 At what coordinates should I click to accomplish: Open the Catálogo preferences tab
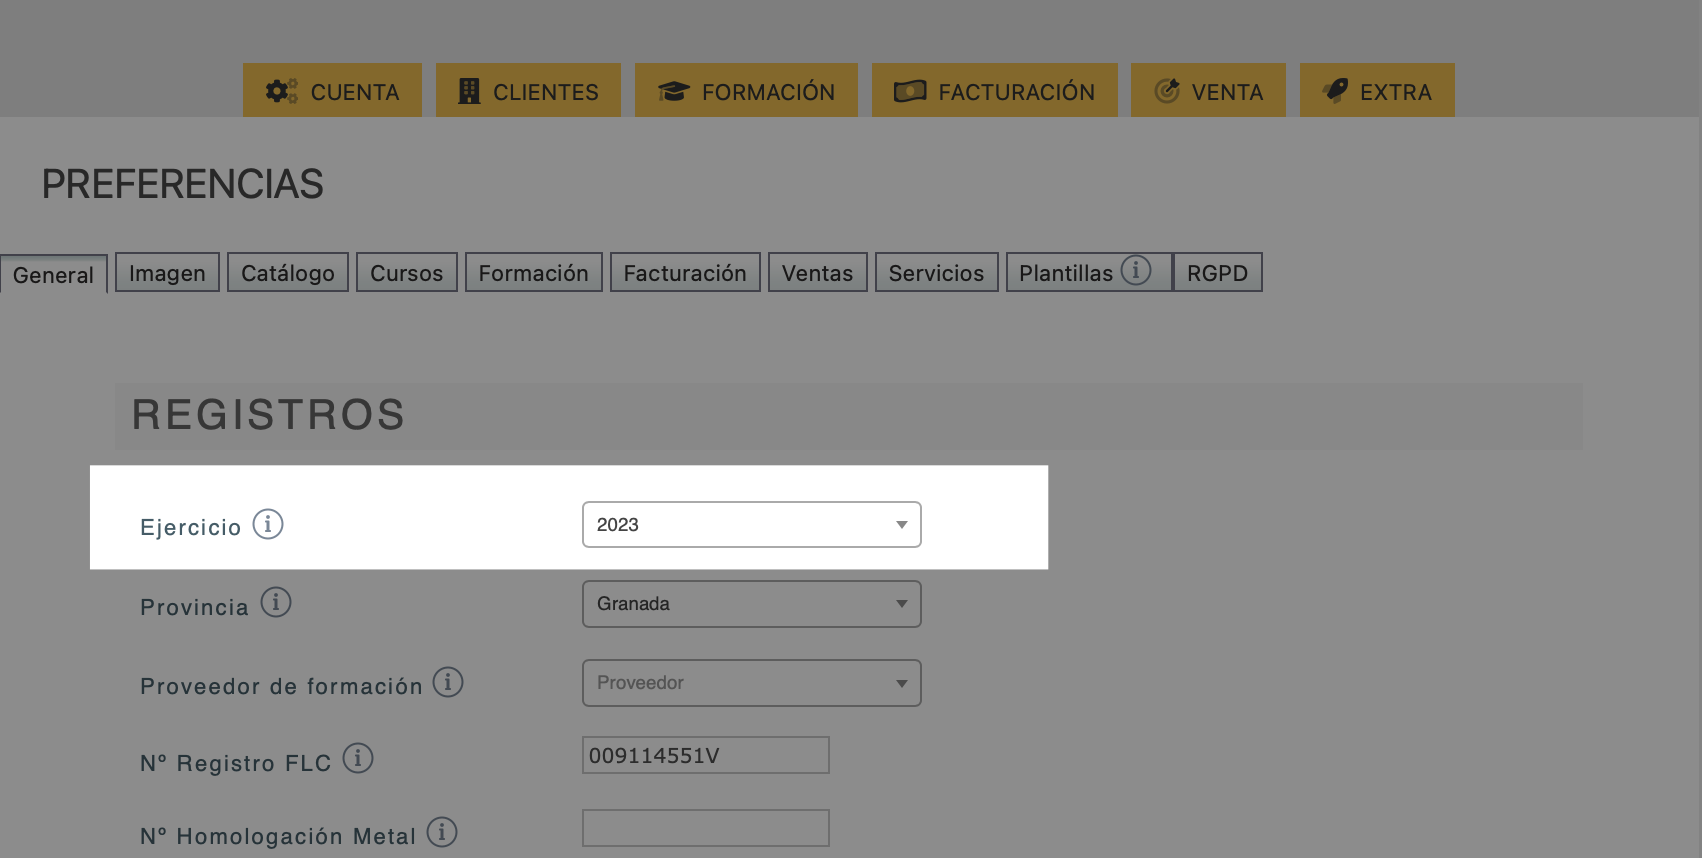288,273
